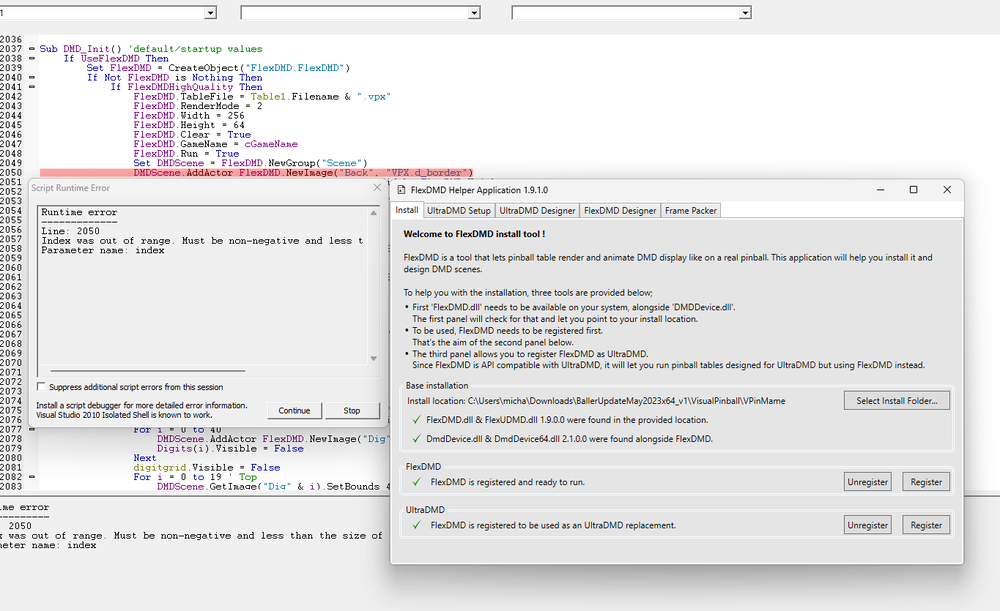Open the first dropdown above the script

(x=210, y=13)
